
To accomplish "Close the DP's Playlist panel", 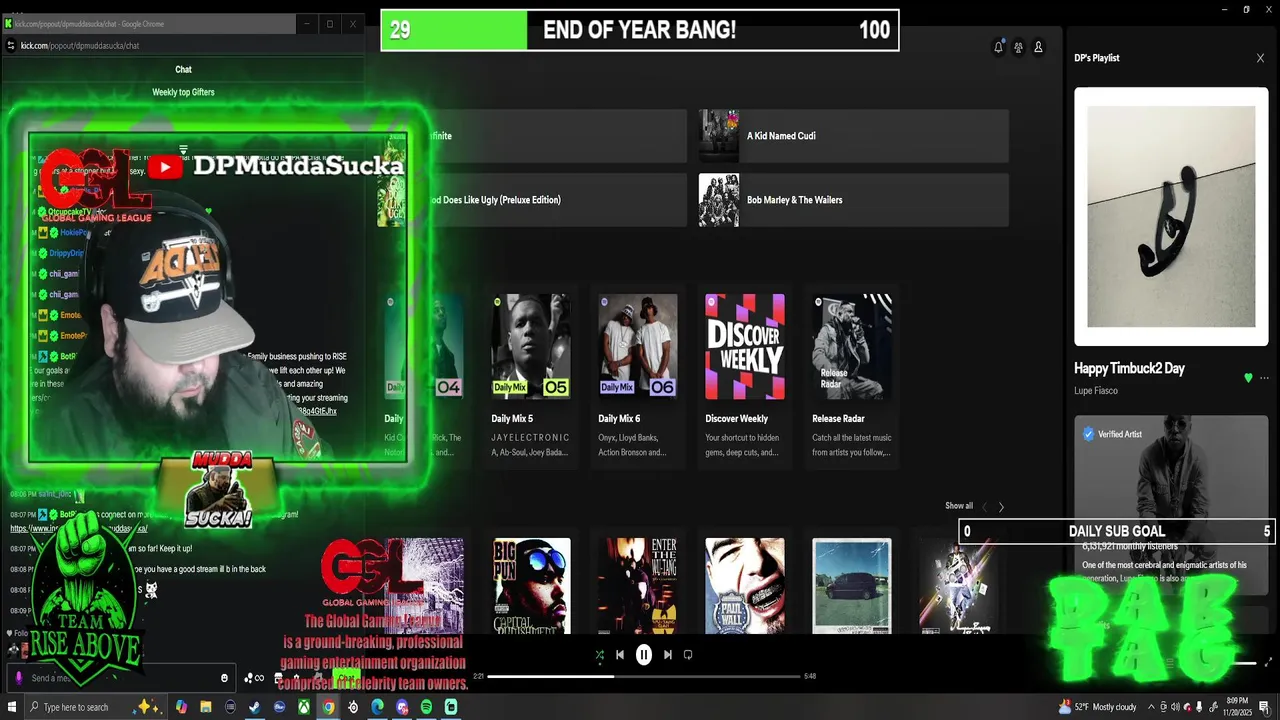I will (1260, 58).
